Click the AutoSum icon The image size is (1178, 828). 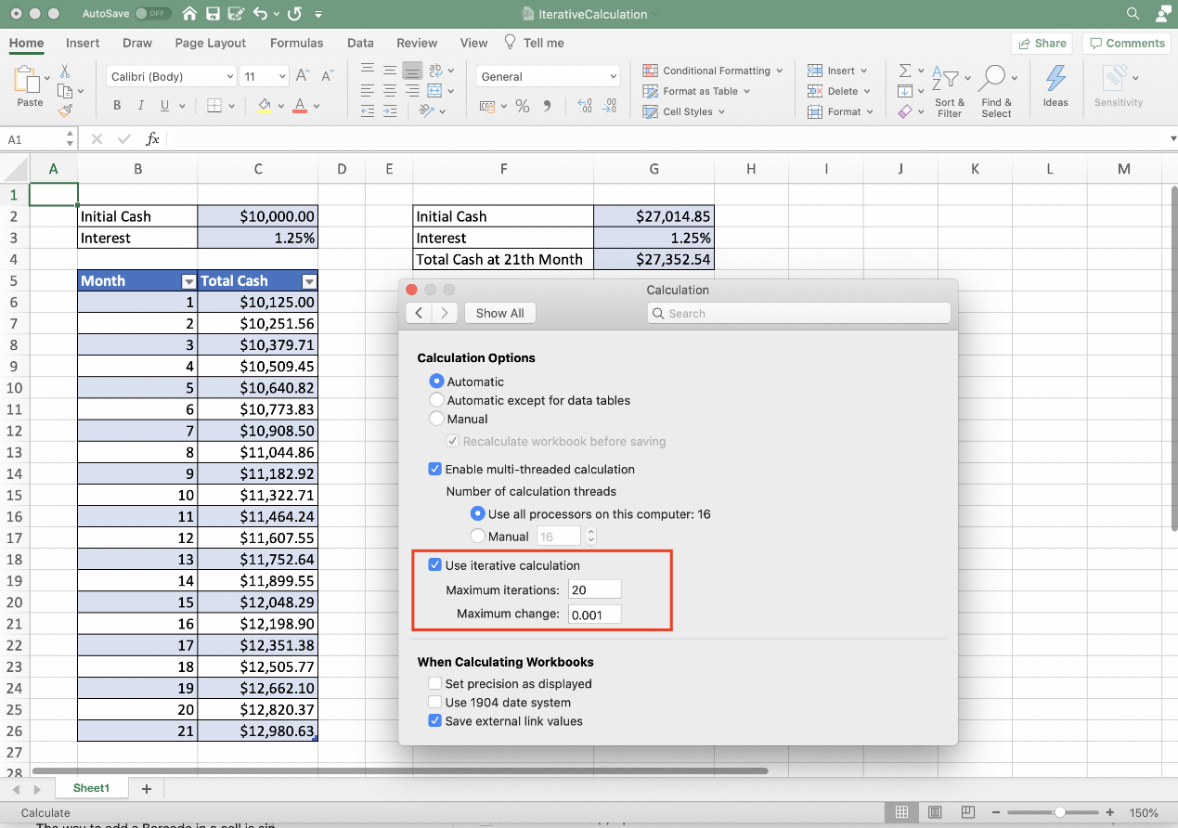pyautogui.click(x=906, y=70)
